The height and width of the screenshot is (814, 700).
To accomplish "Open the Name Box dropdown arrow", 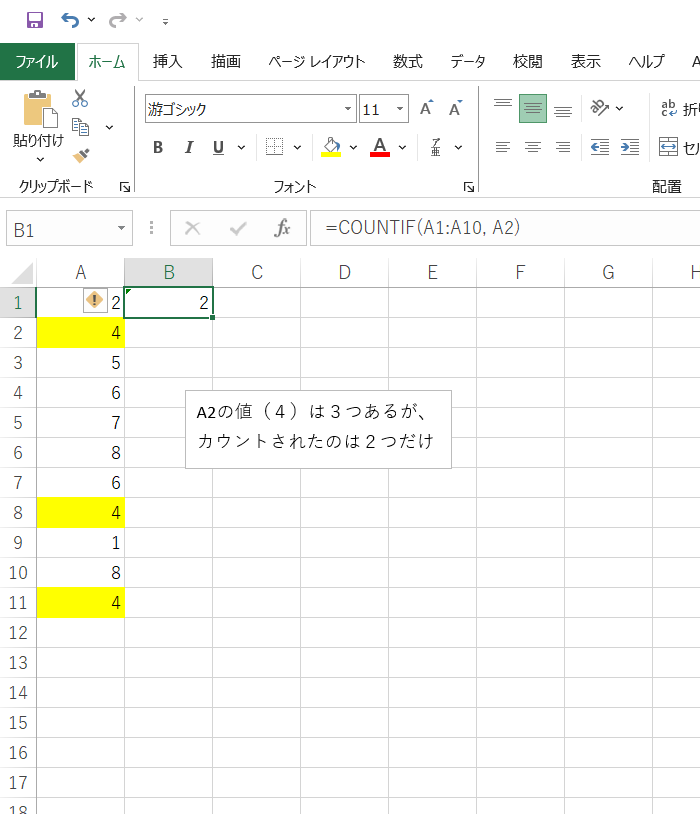I will click(x=122, y=229).
